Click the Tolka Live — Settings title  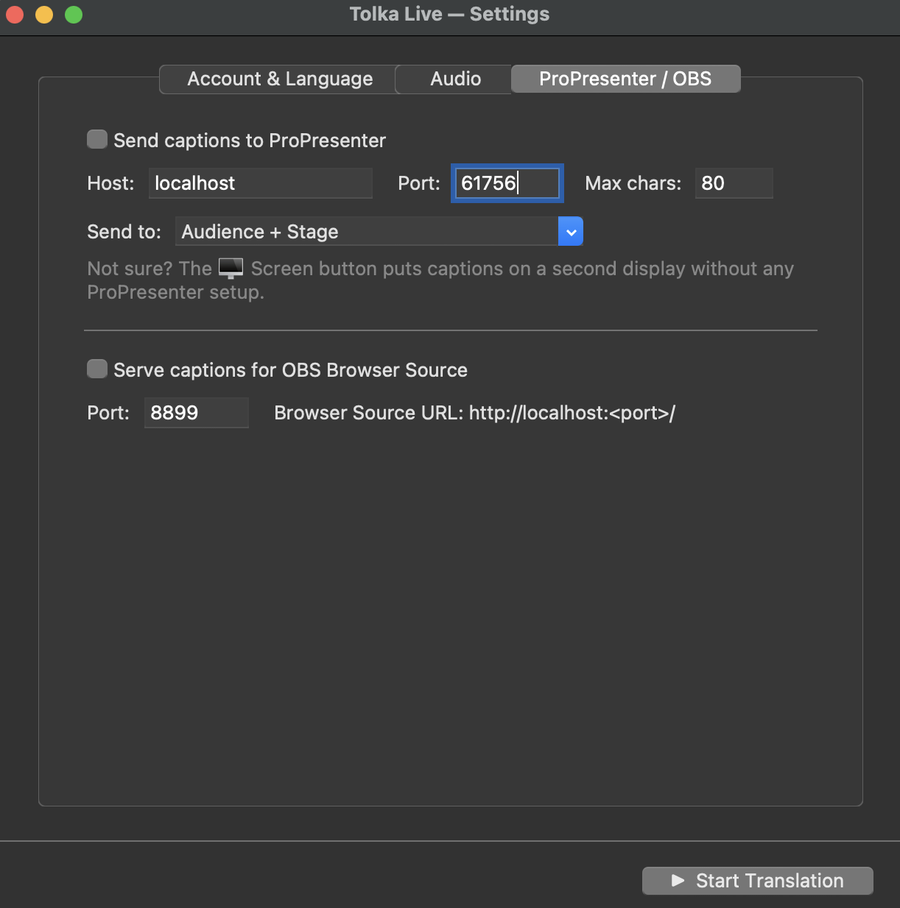[x=449, y=14]
